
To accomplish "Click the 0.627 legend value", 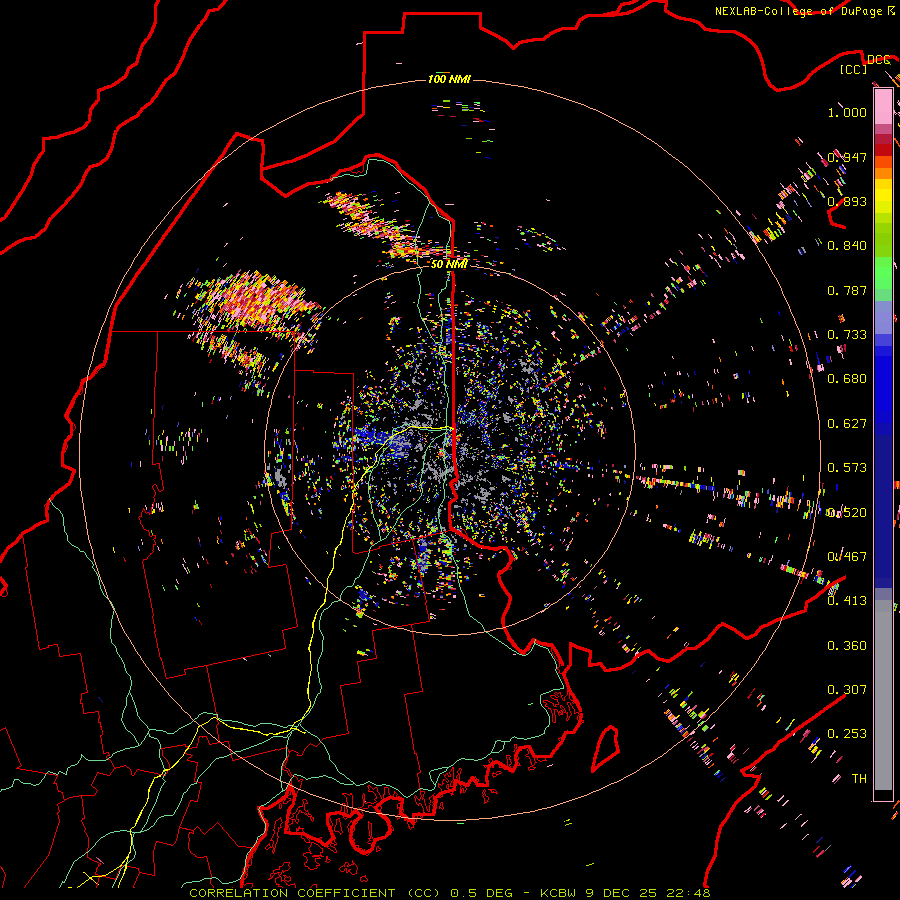I will (847, 424).
